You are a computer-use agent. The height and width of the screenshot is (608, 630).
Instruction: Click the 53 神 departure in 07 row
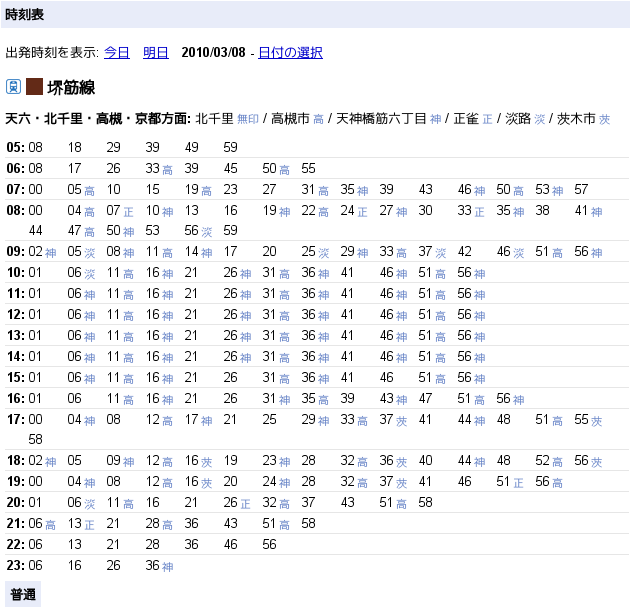(549, 190)
